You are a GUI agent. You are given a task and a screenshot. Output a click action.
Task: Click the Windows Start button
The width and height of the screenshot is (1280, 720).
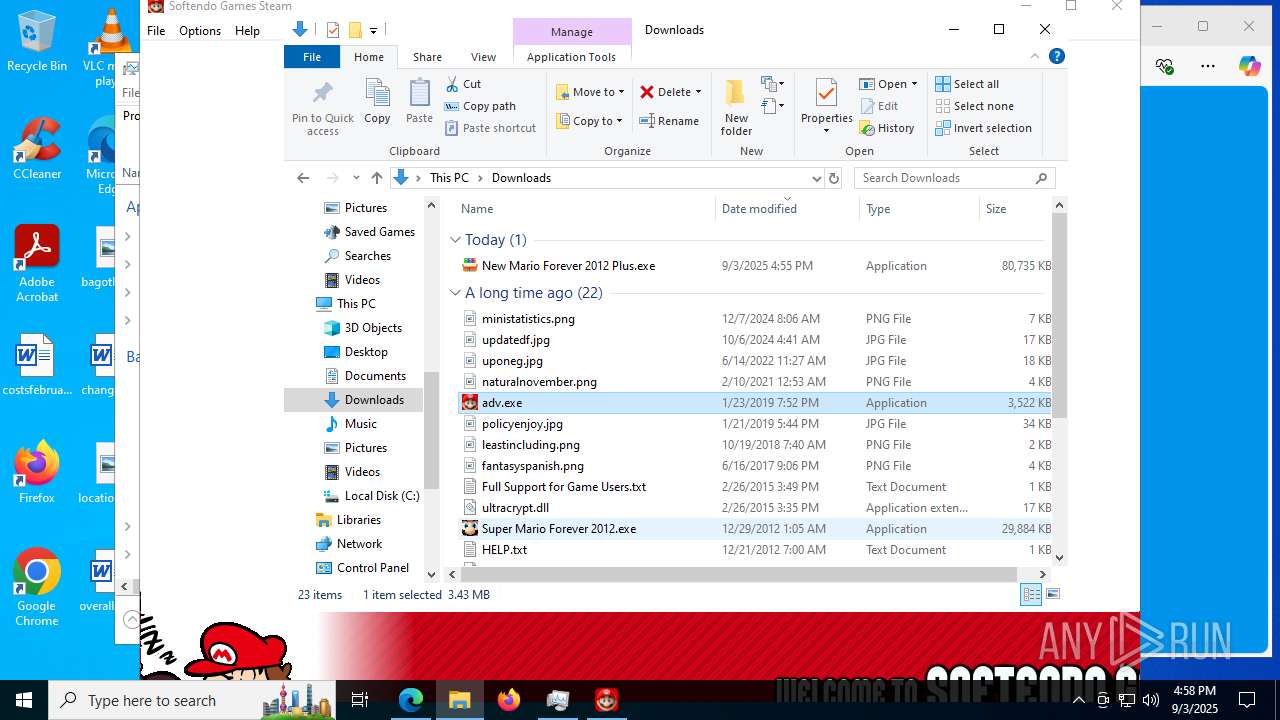pyautogui.click(x=24, y=700)
